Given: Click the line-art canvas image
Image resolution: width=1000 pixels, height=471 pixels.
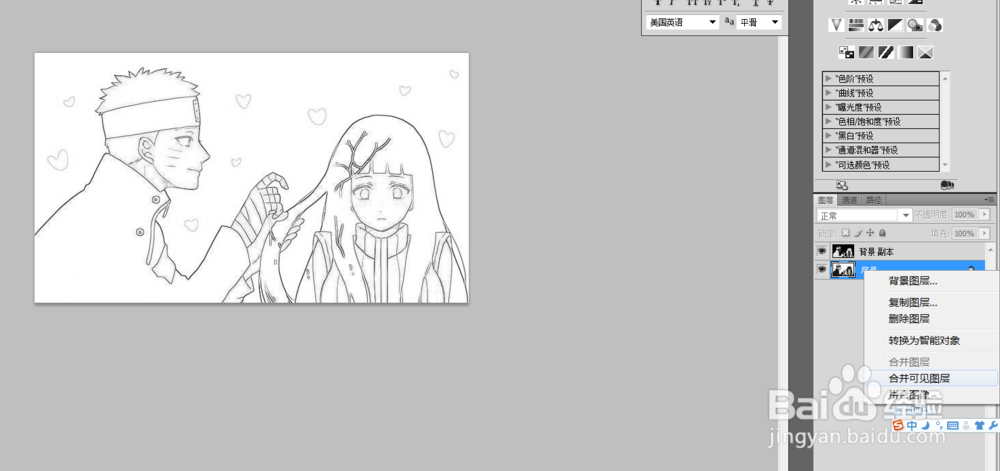Looking at the screenshot, I should click(251, 178).
